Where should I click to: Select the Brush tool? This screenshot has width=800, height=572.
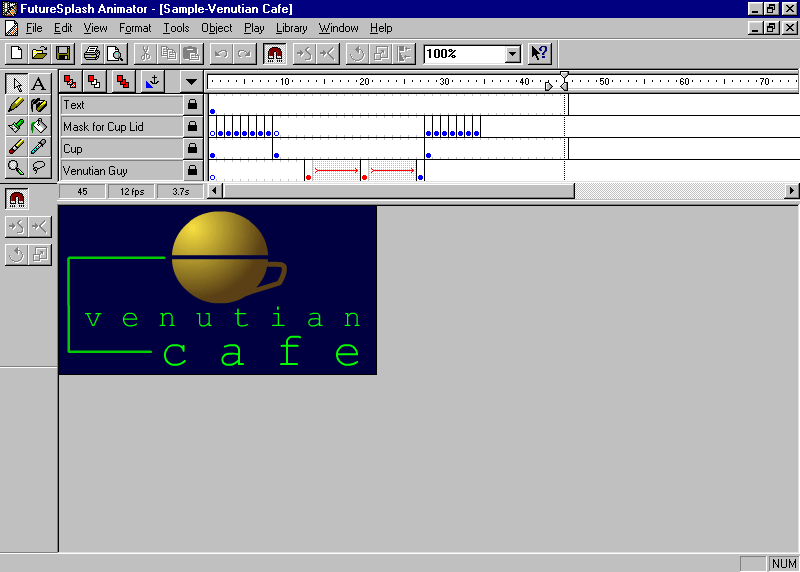(x=17, y=126)
